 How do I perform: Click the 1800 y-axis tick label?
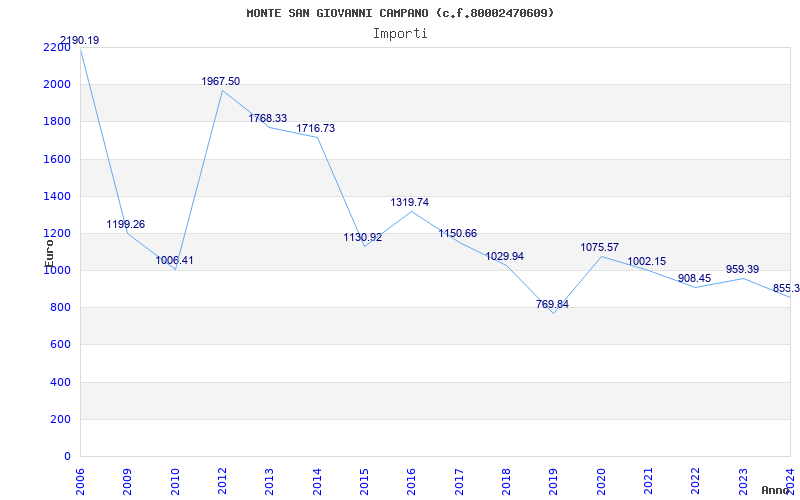[57, 122]
